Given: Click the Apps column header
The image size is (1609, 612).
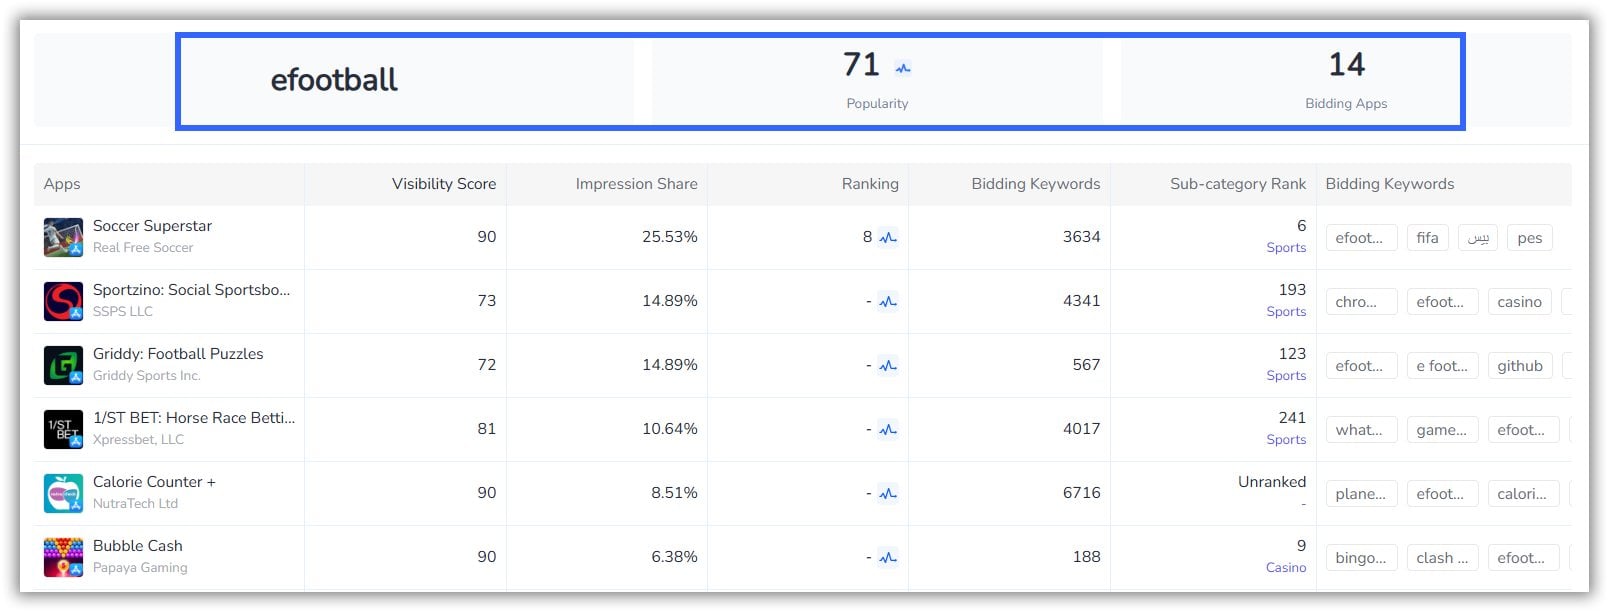Looking at the screenshot, I should click(62, 184).
